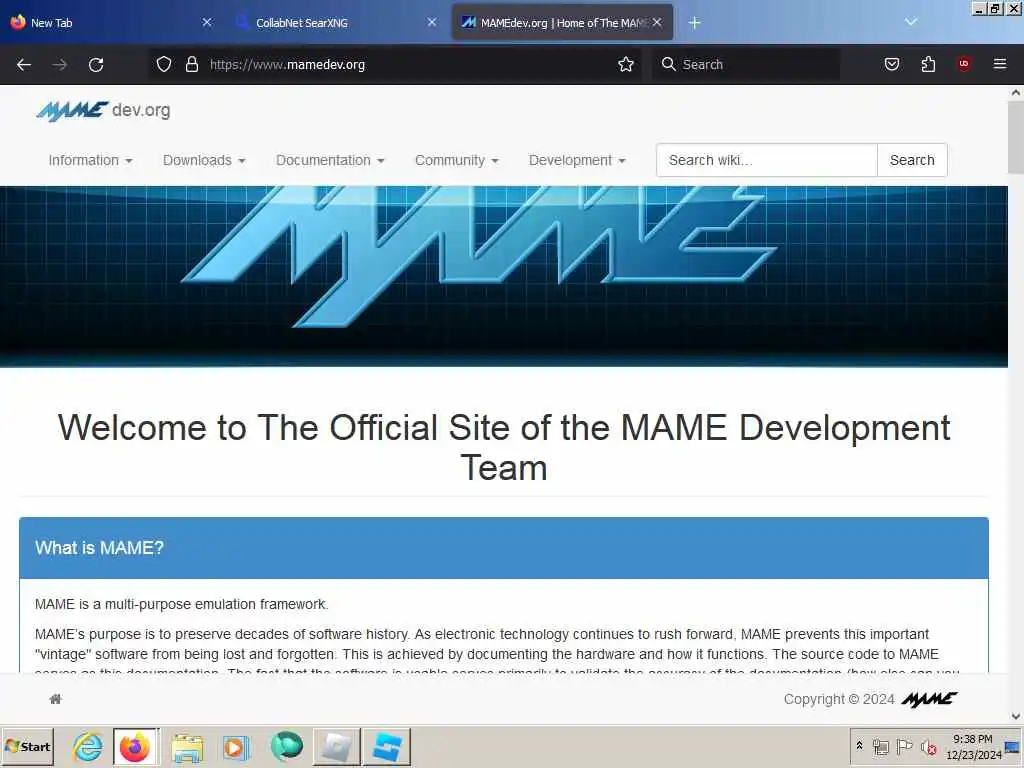Click the Search wiki text field
The image size is (1024, 768).
point(767,160)
